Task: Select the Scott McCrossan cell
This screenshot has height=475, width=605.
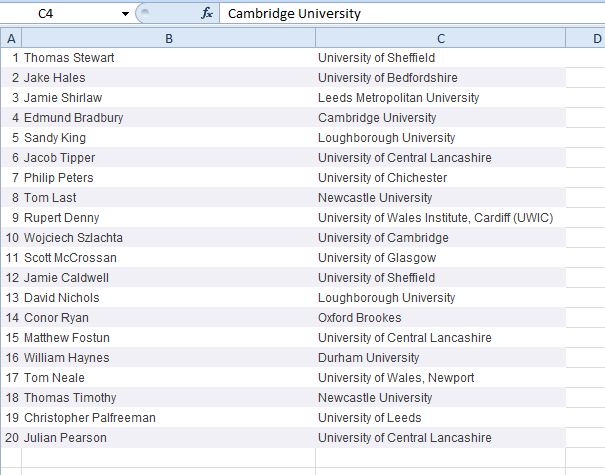Action: [169, 258]
